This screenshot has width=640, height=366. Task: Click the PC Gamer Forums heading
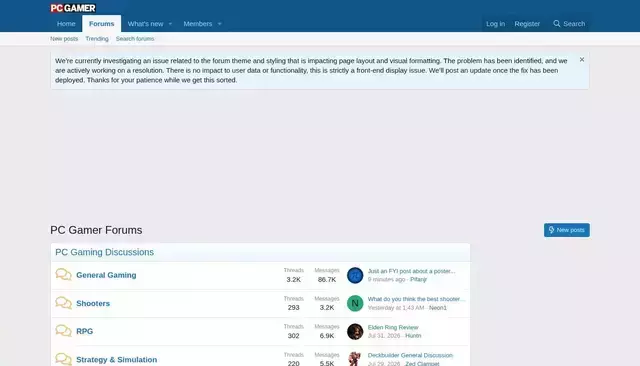[x=96, y=230]
